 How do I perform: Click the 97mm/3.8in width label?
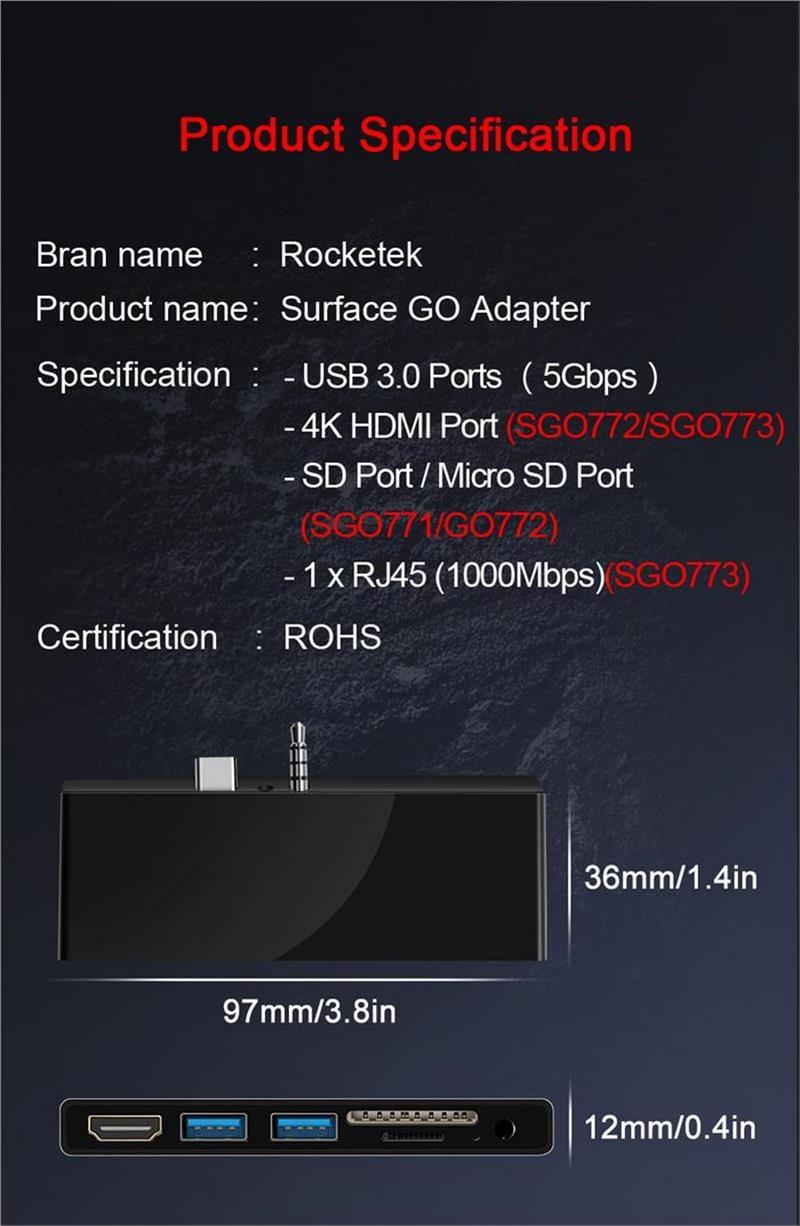click(309, 1011)
